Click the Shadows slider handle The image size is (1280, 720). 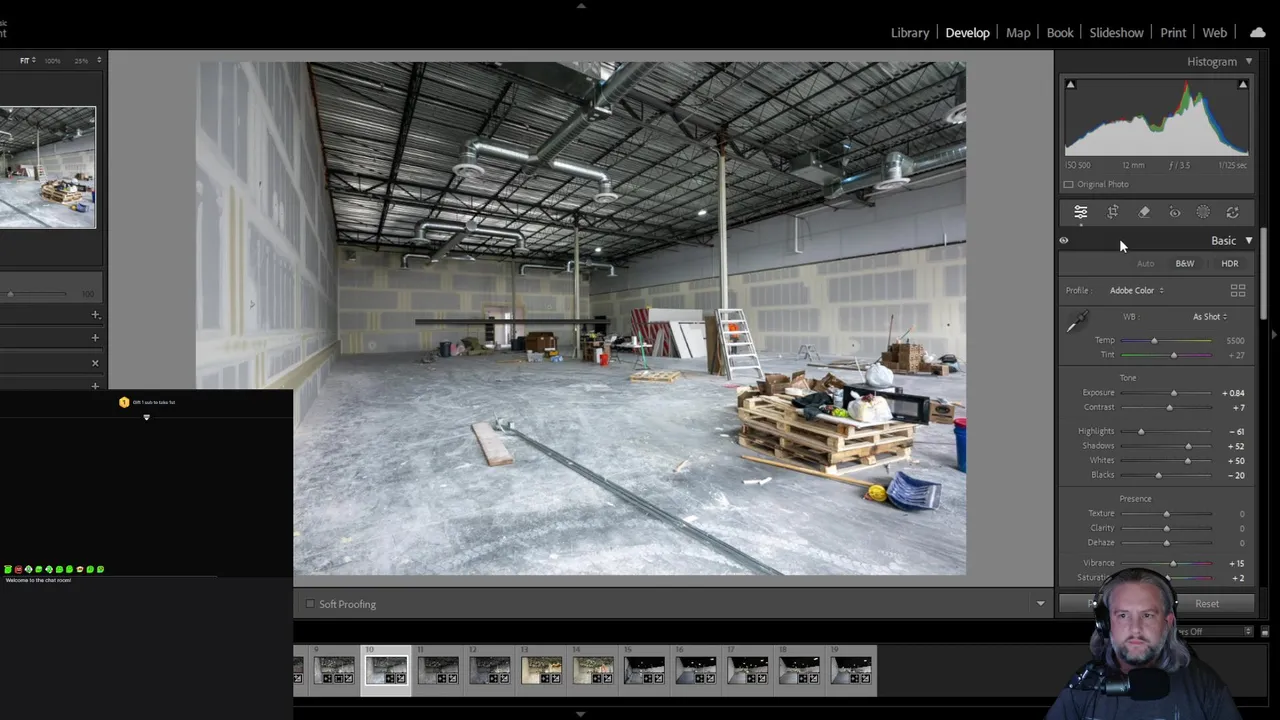[x=1188, y=446]
